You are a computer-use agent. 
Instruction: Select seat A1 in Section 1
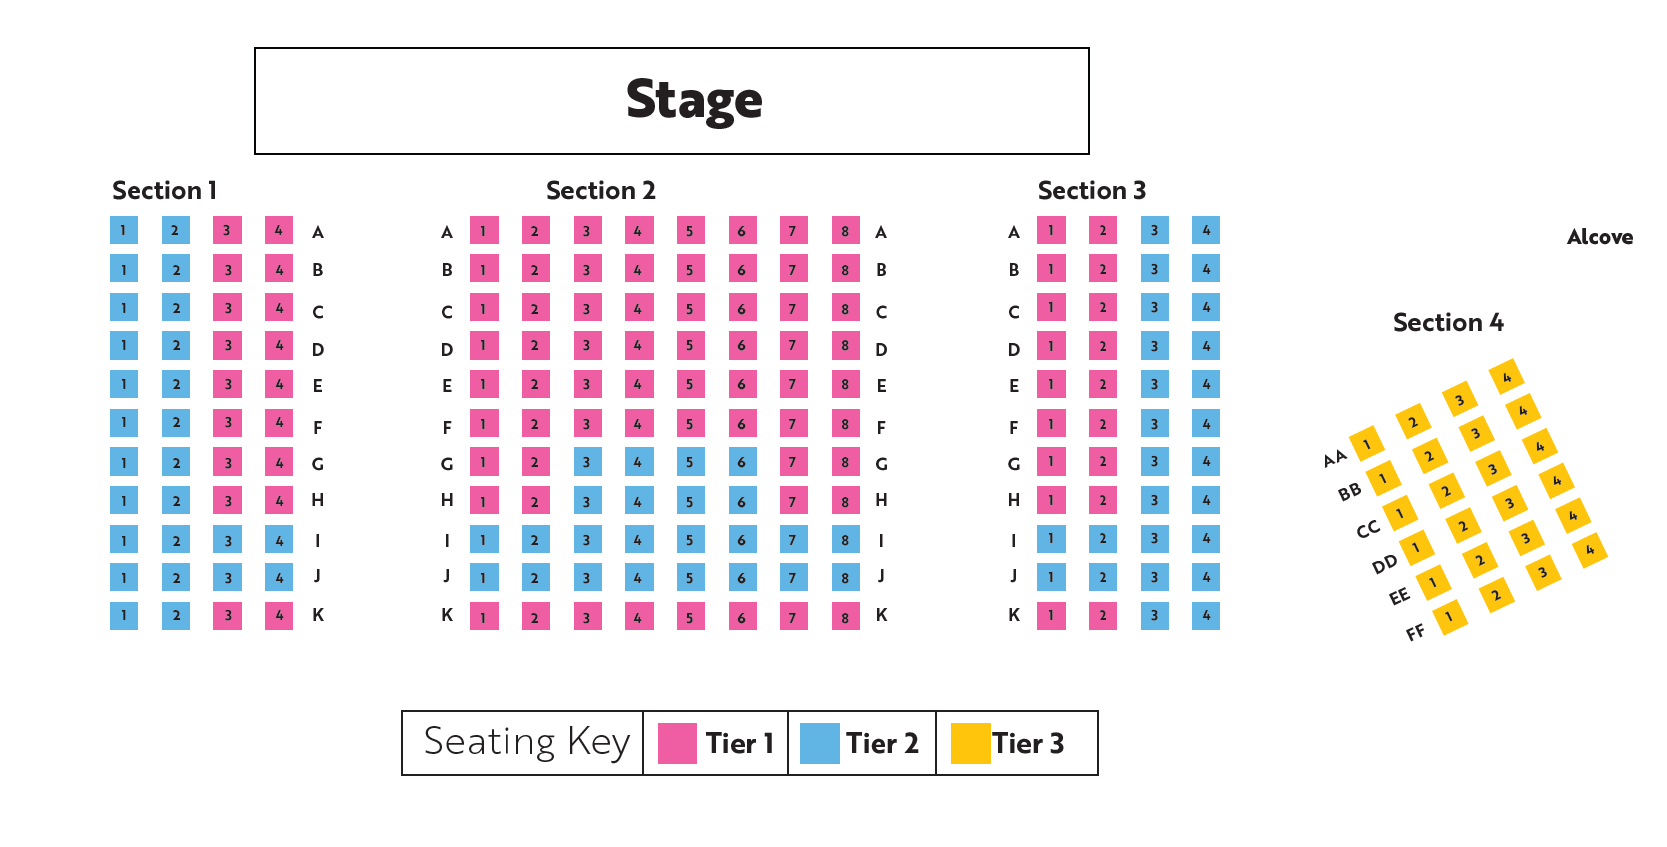click(124, 231)
